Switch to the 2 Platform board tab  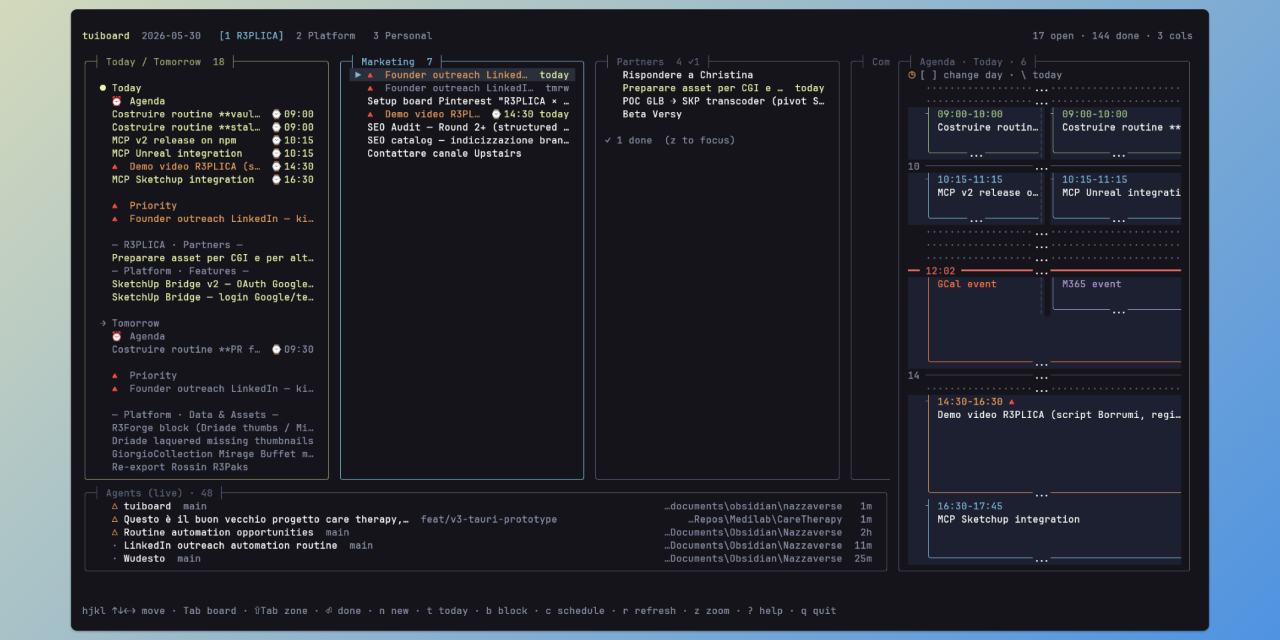(325, 36)
